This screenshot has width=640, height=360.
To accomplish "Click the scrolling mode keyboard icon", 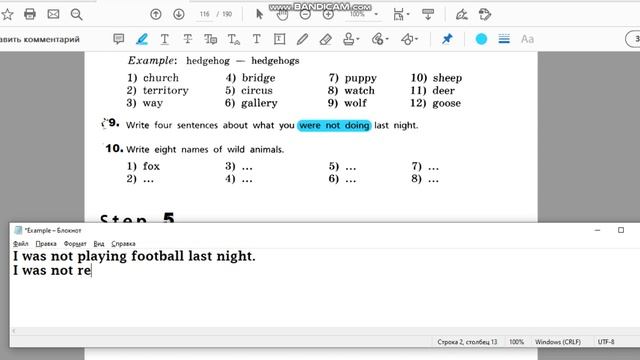I will click(428, 15).
